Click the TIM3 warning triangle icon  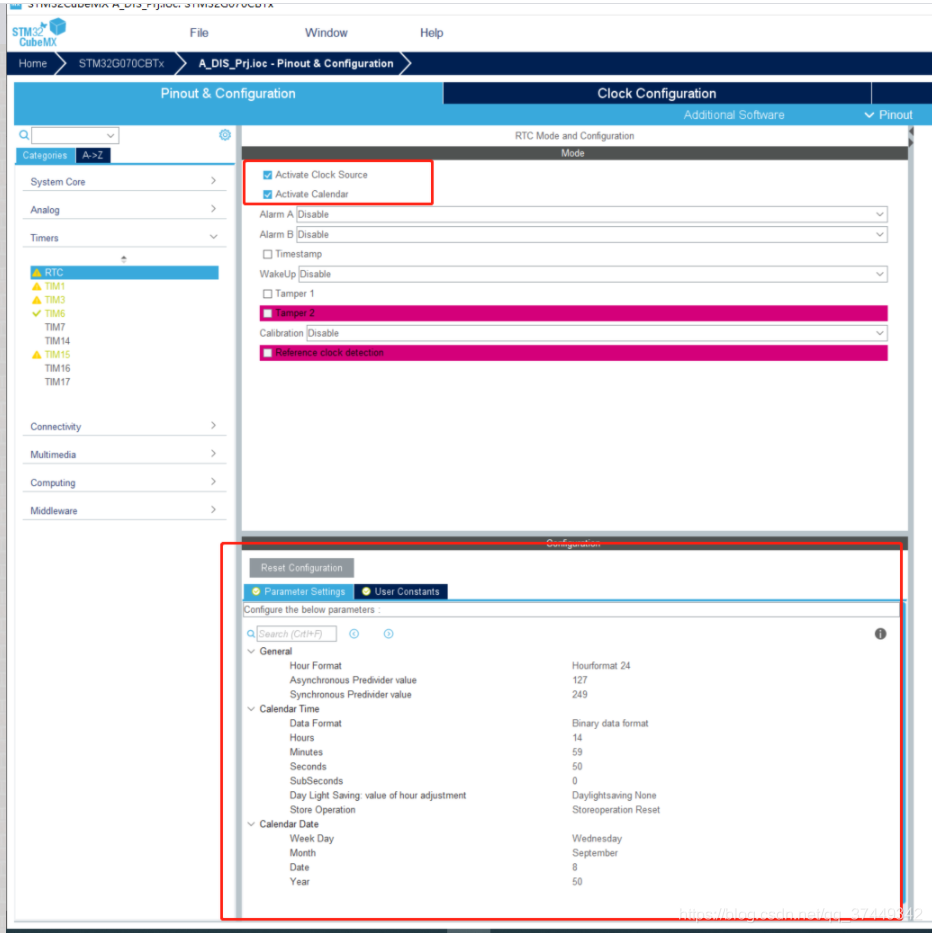click(x=37, y=300)
